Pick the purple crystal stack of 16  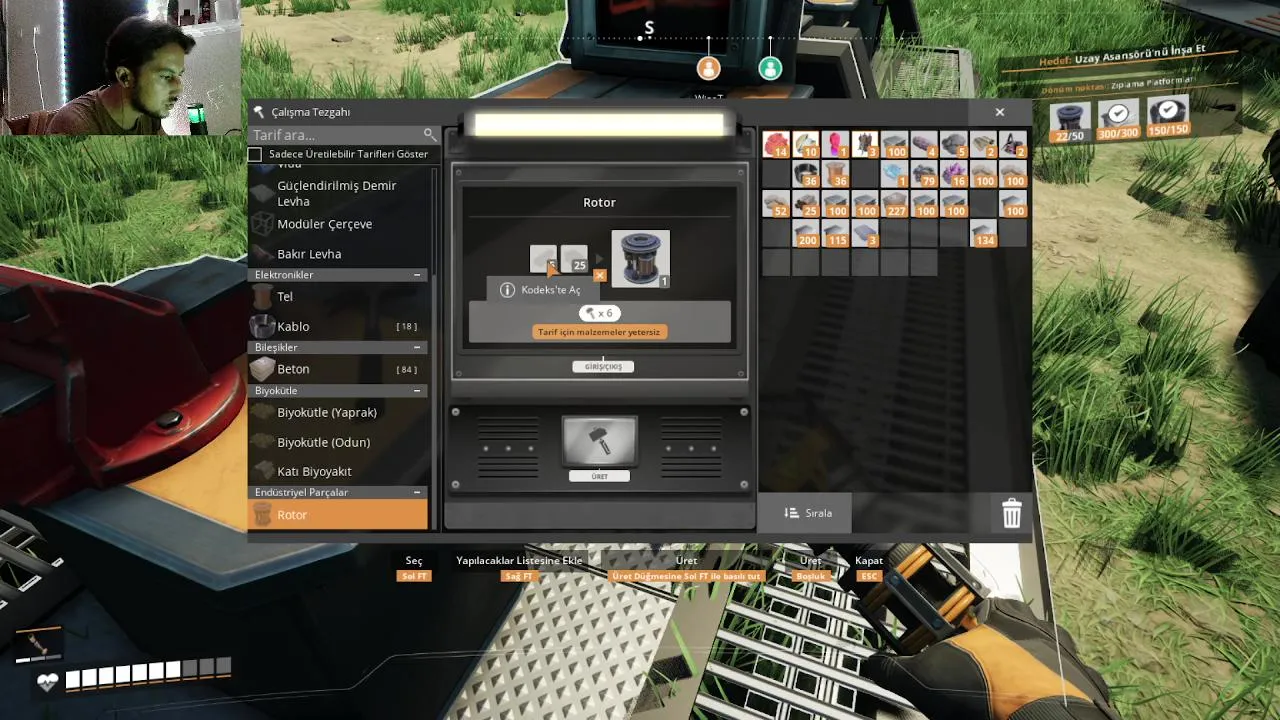[x=954, y=175]
